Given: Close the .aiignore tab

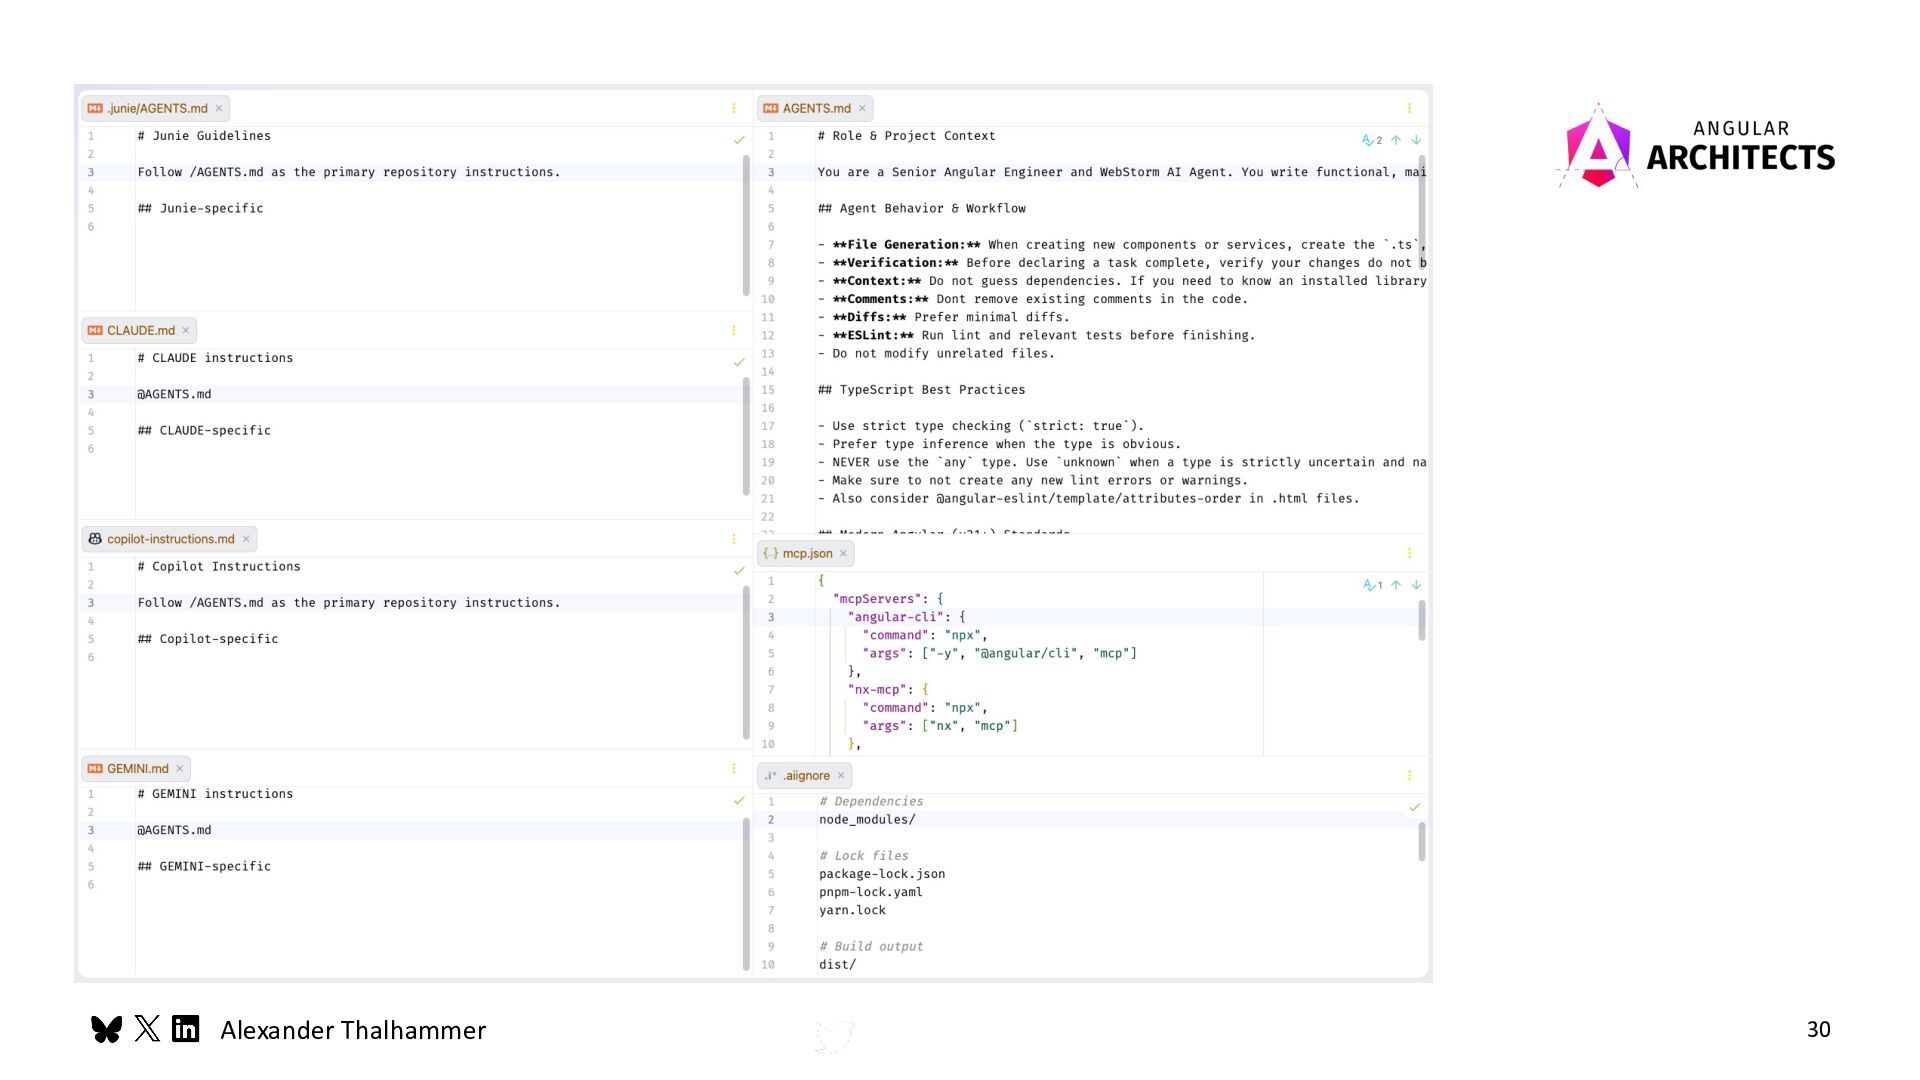Looking at the screenshot, I should 841,776.
